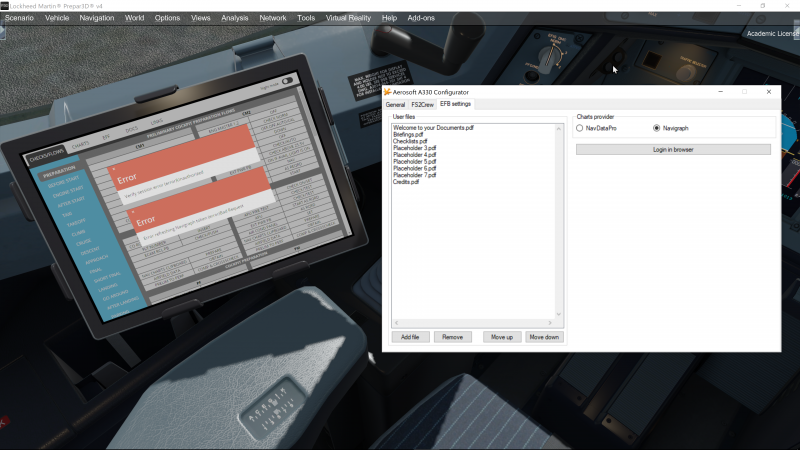Select TAXI in the EFB sidebar

[x=67, y=214]
